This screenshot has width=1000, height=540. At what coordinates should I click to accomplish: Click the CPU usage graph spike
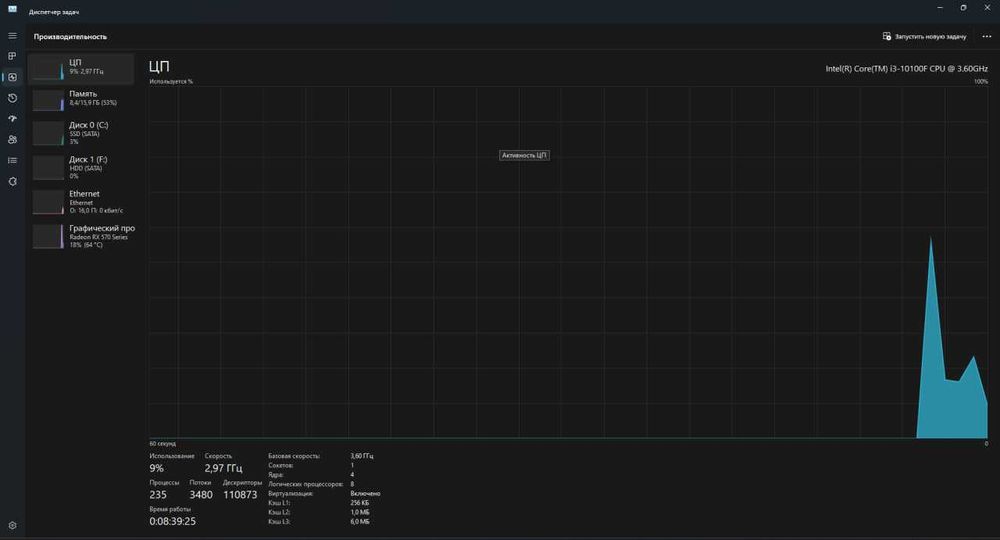(931, 338)
